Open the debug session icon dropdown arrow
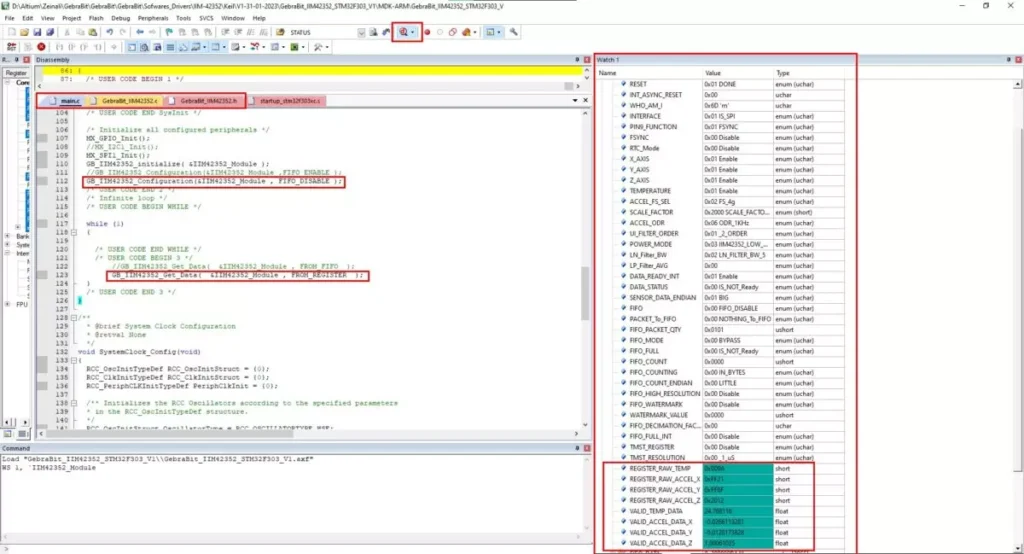Image resolution: width=1024 pixels, height=554 pixels. tap(413, 32)
